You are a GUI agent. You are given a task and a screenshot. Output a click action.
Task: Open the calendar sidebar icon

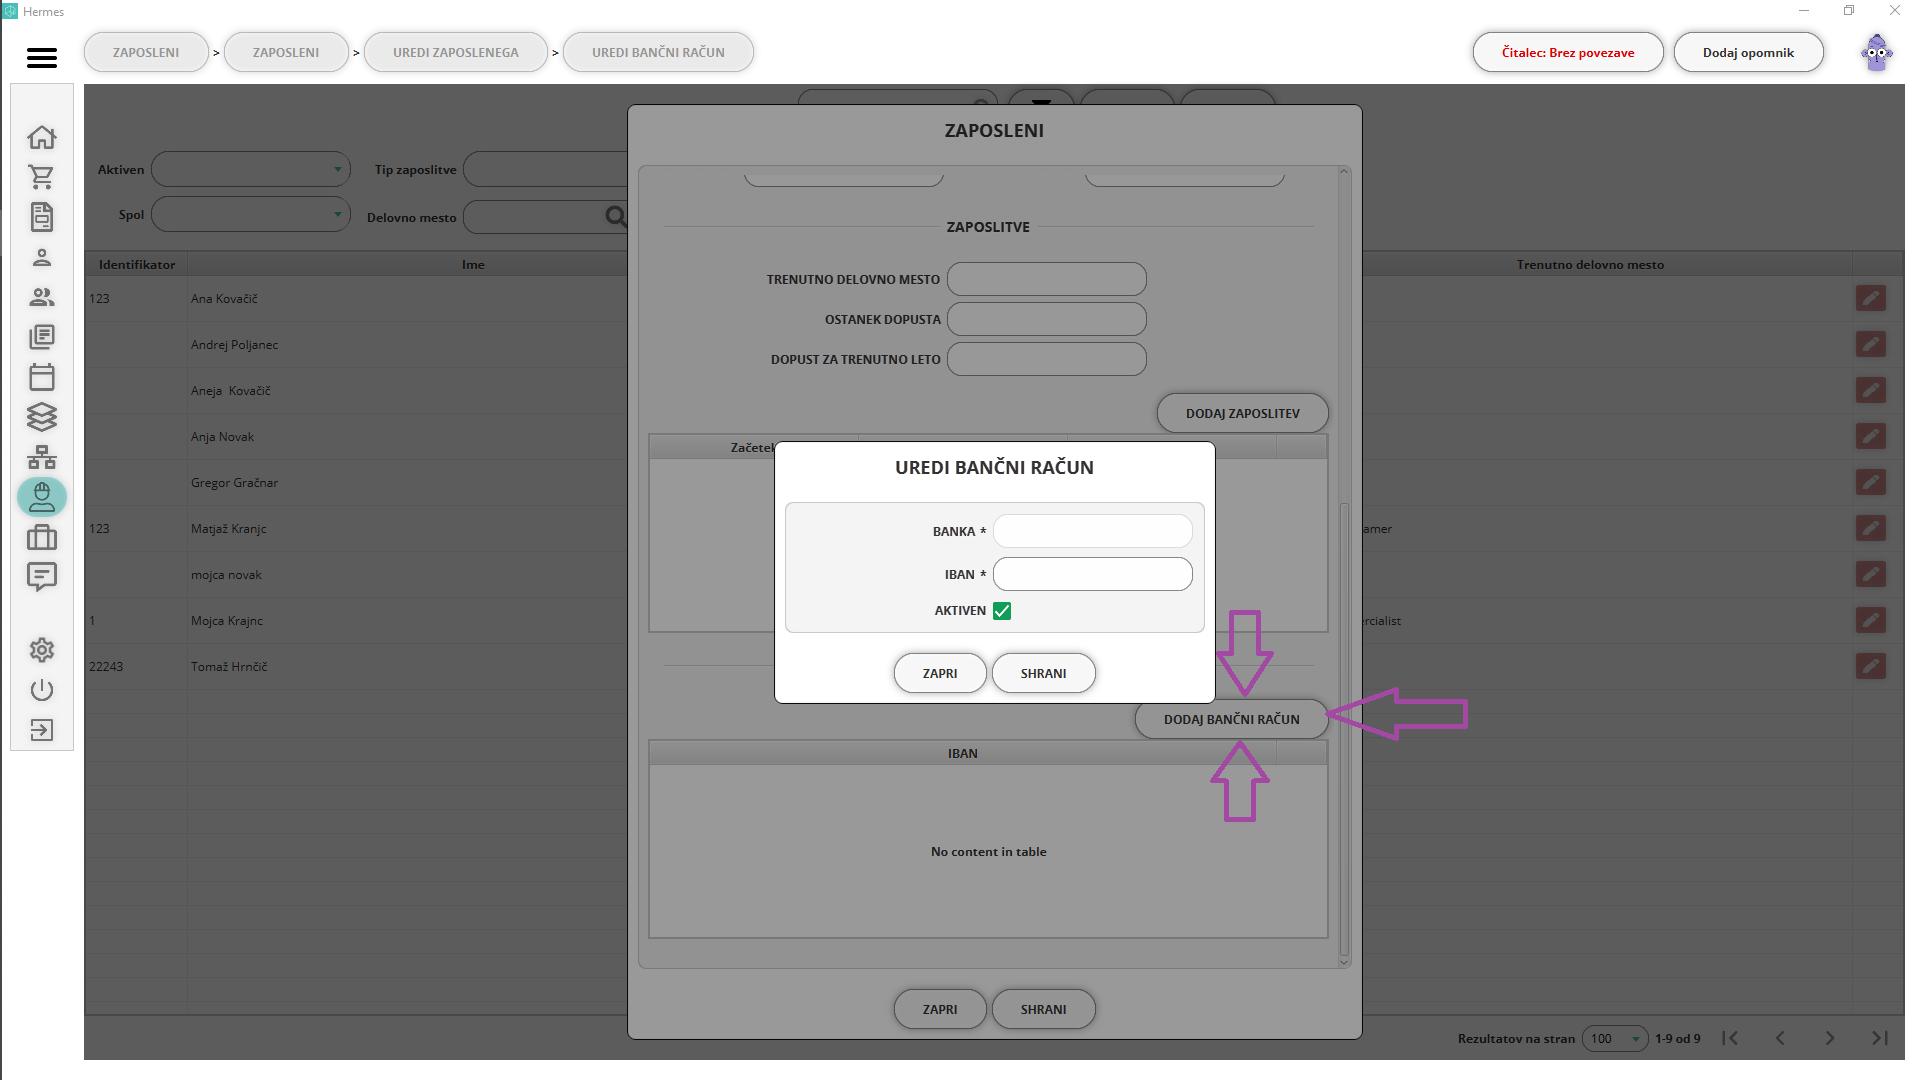[x=42, y=377]
